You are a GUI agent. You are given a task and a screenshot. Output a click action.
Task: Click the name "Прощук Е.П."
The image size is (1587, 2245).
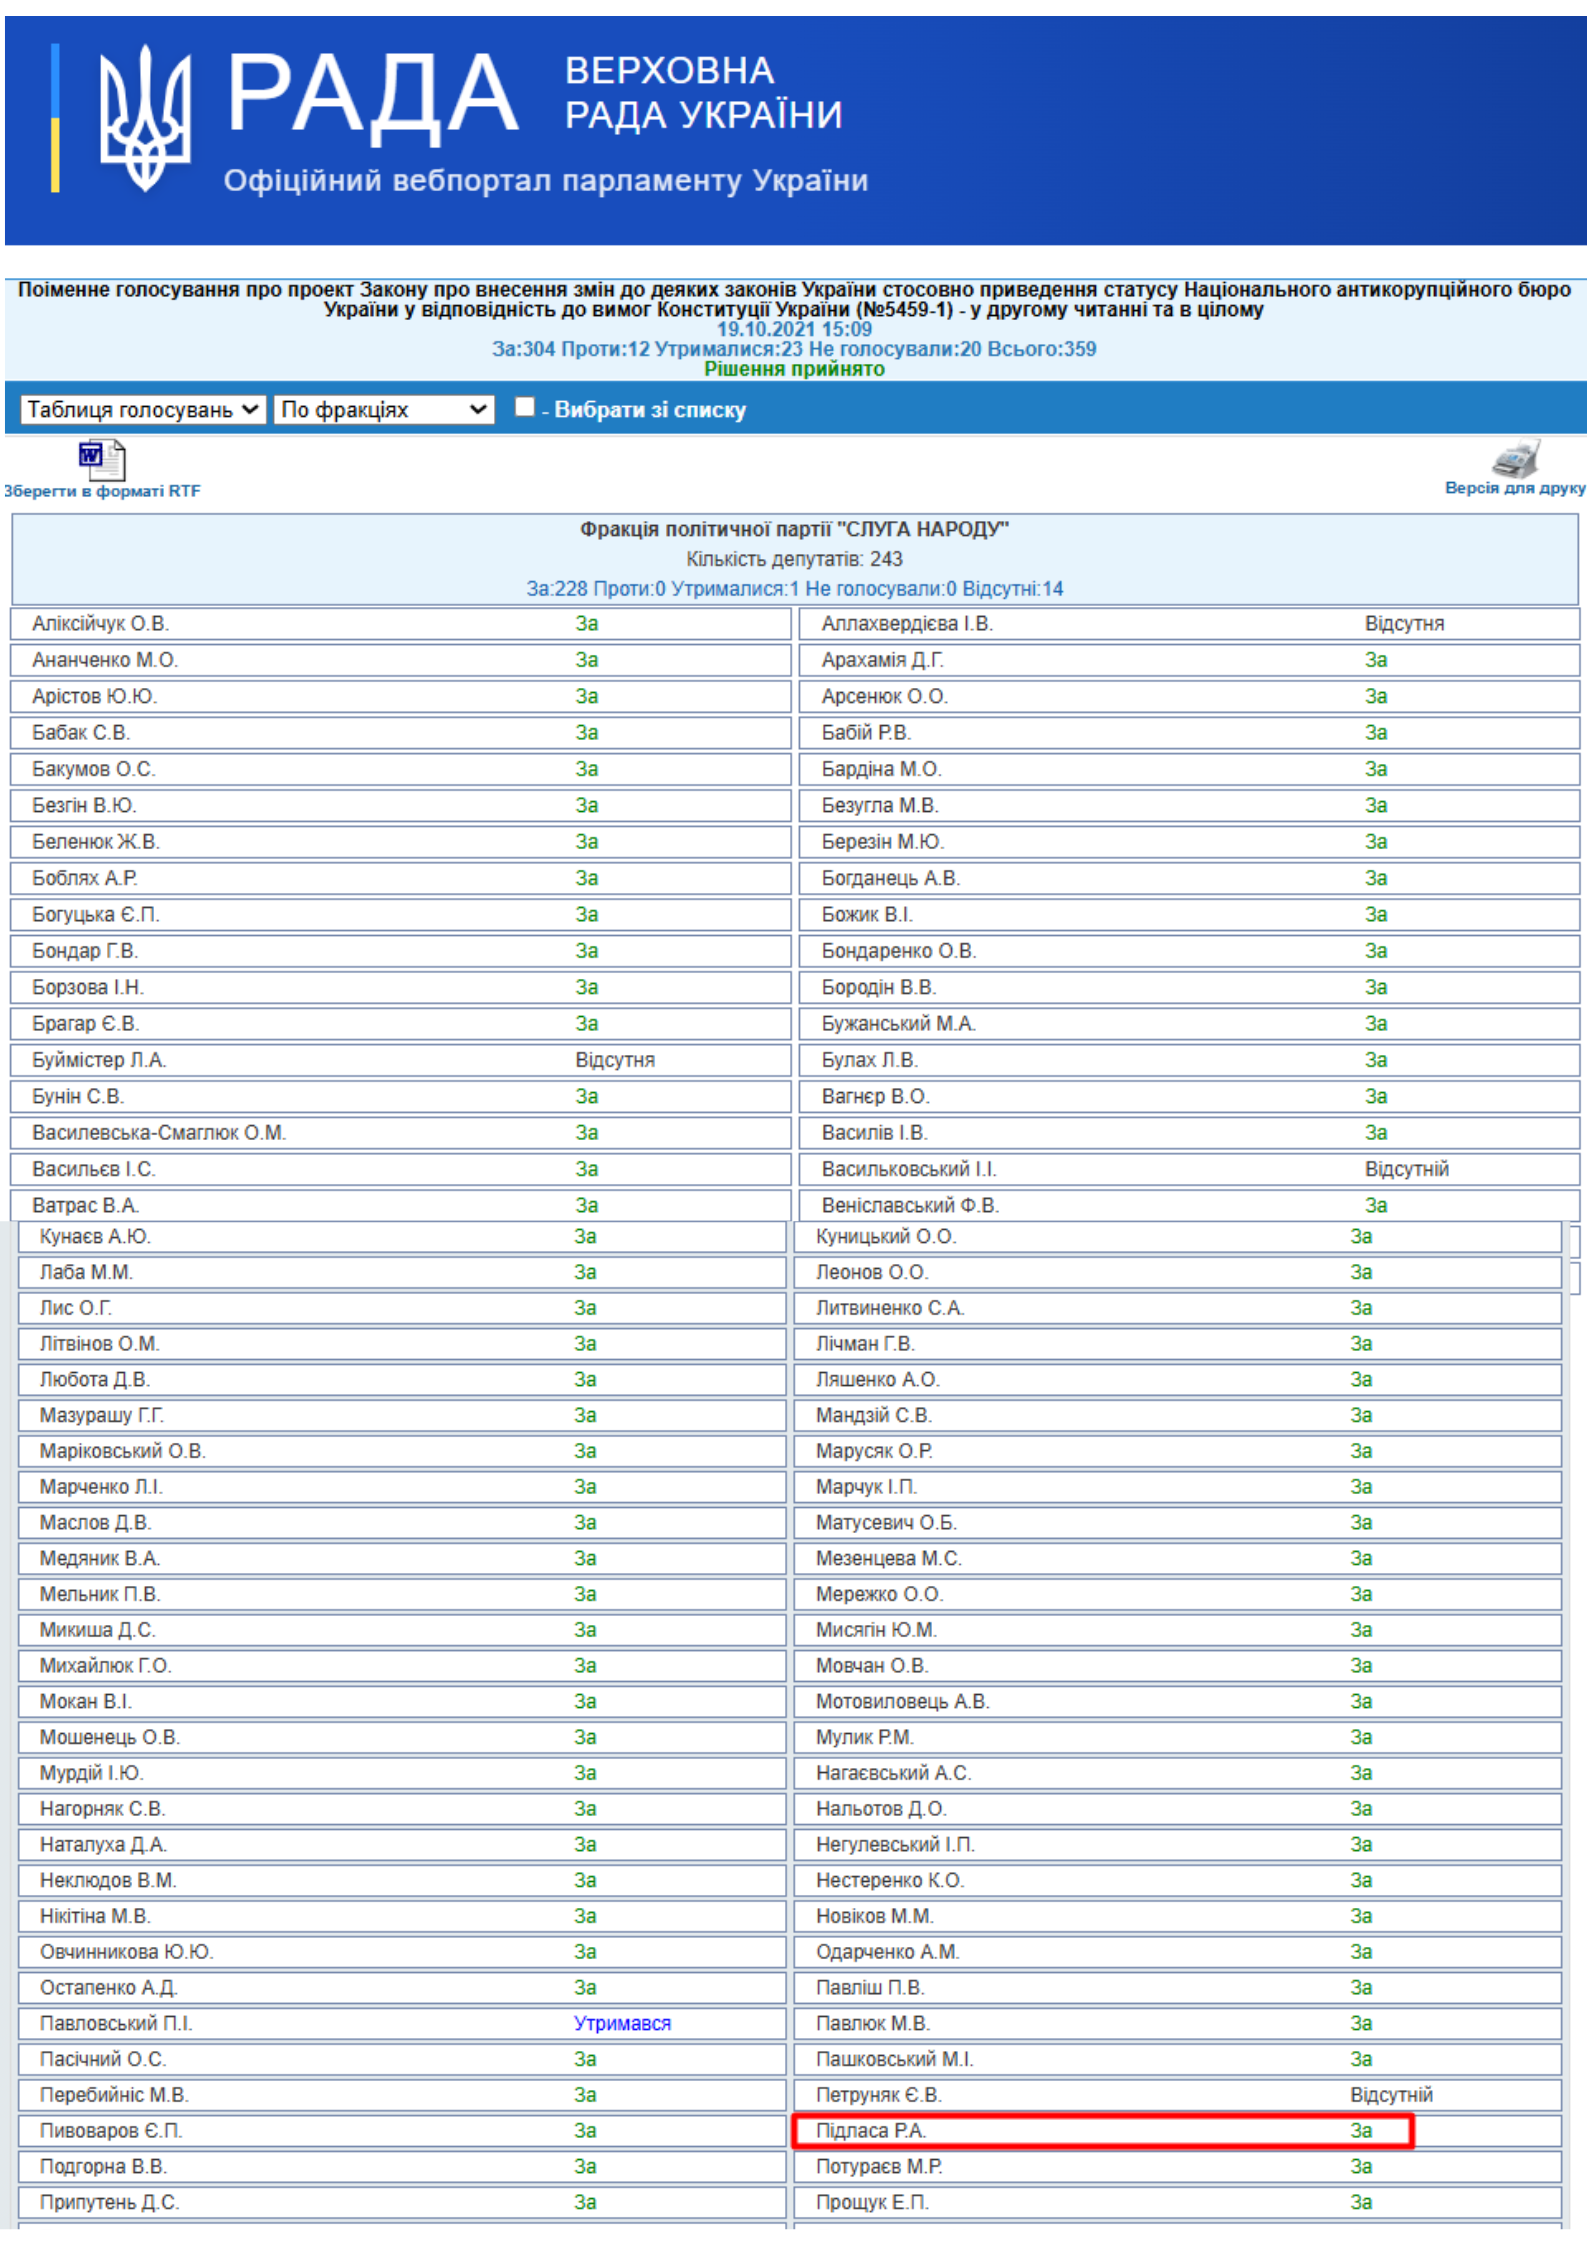pos(872,2203)
